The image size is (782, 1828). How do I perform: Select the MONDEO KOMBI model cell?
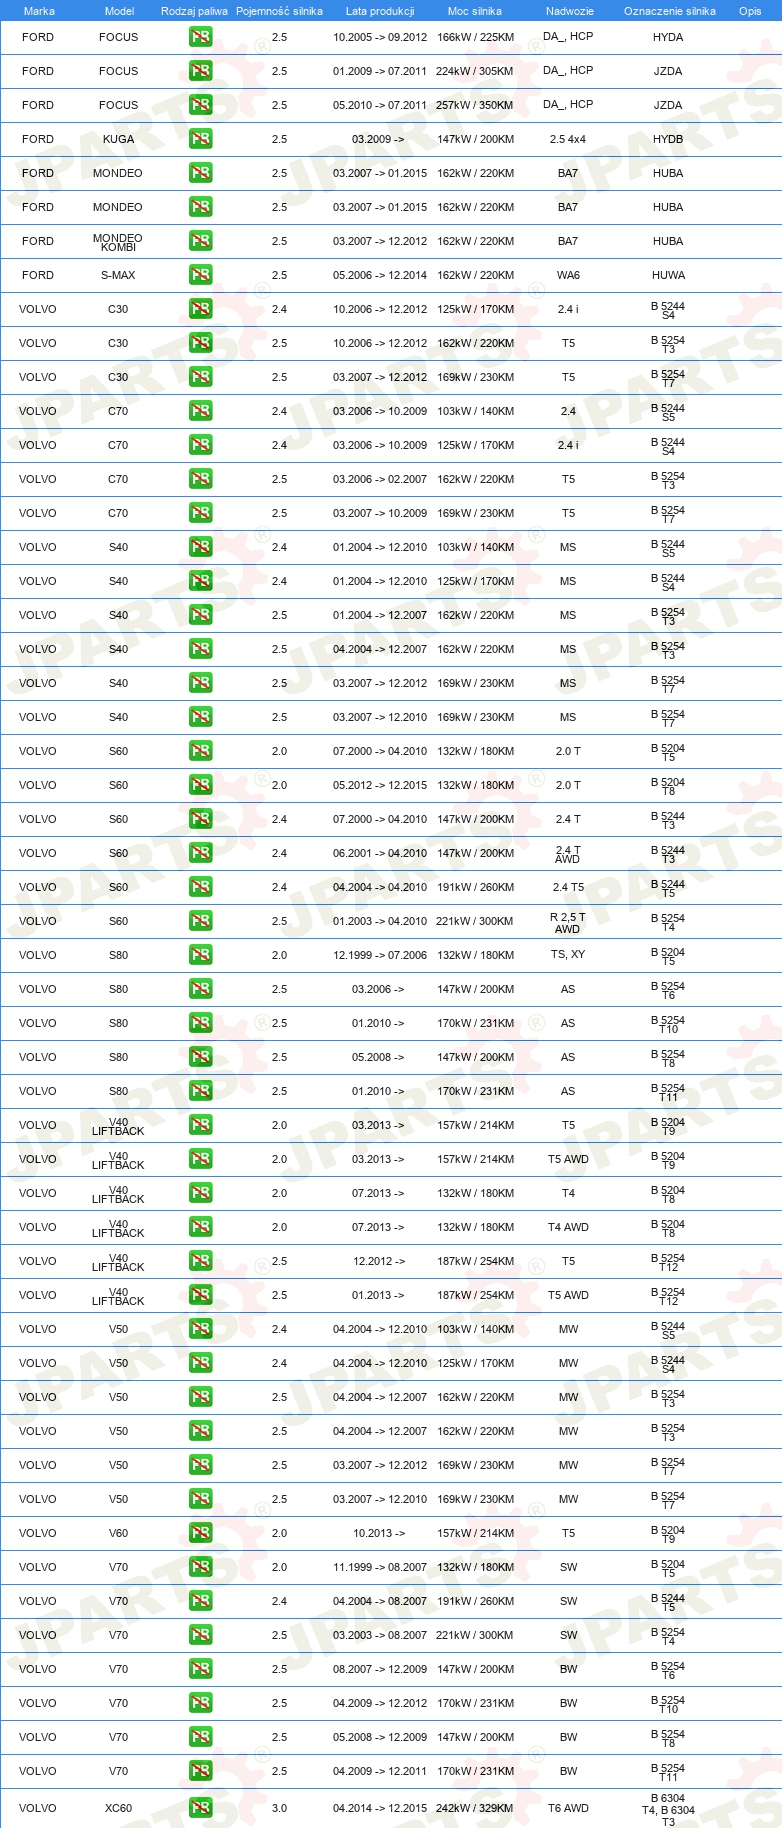[x=118, y=242]
